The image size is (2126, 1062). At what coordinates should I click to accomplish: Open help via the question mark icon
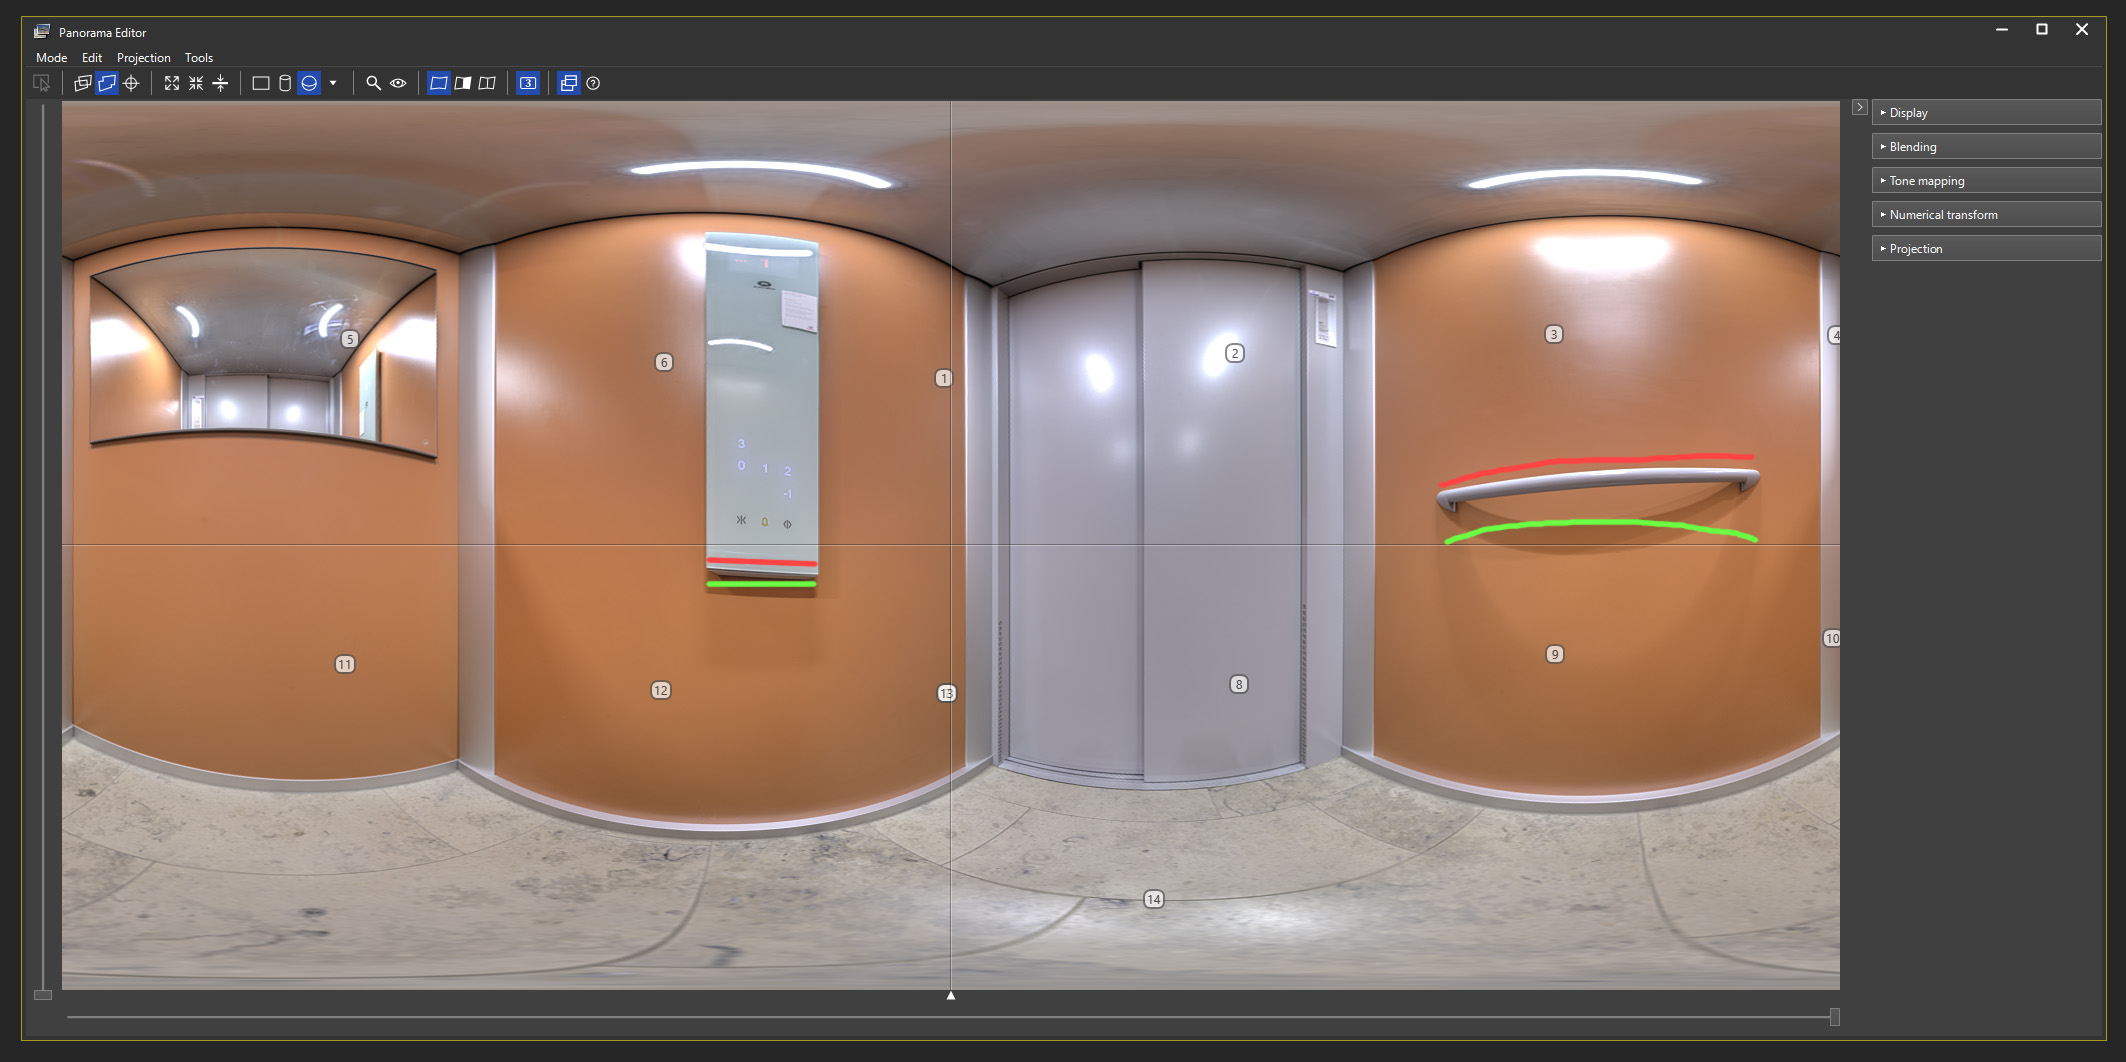593,84
